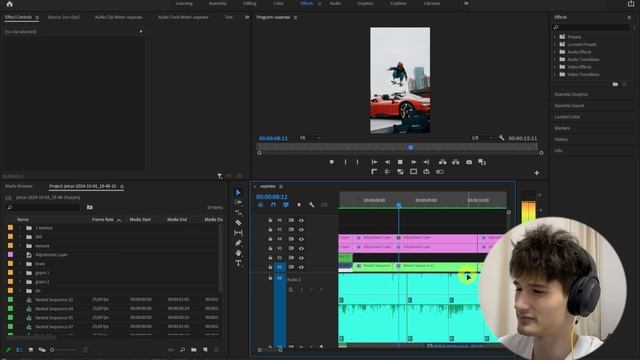Viewport: 640px width, 360px height.
Task: Go to Out point in Program monitor
Action: tap(426, 162)
